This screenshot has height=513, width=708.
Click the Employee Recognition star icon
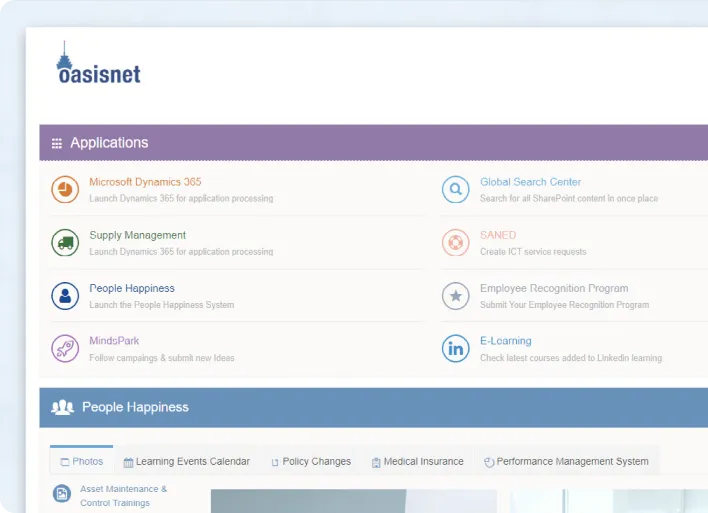tap(456, 296)
